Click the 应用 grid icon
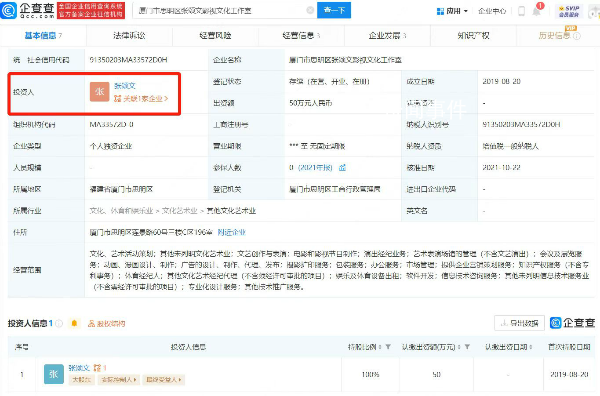Image resolution: width=600 pixels, height=396 pixels. [440, 11]
